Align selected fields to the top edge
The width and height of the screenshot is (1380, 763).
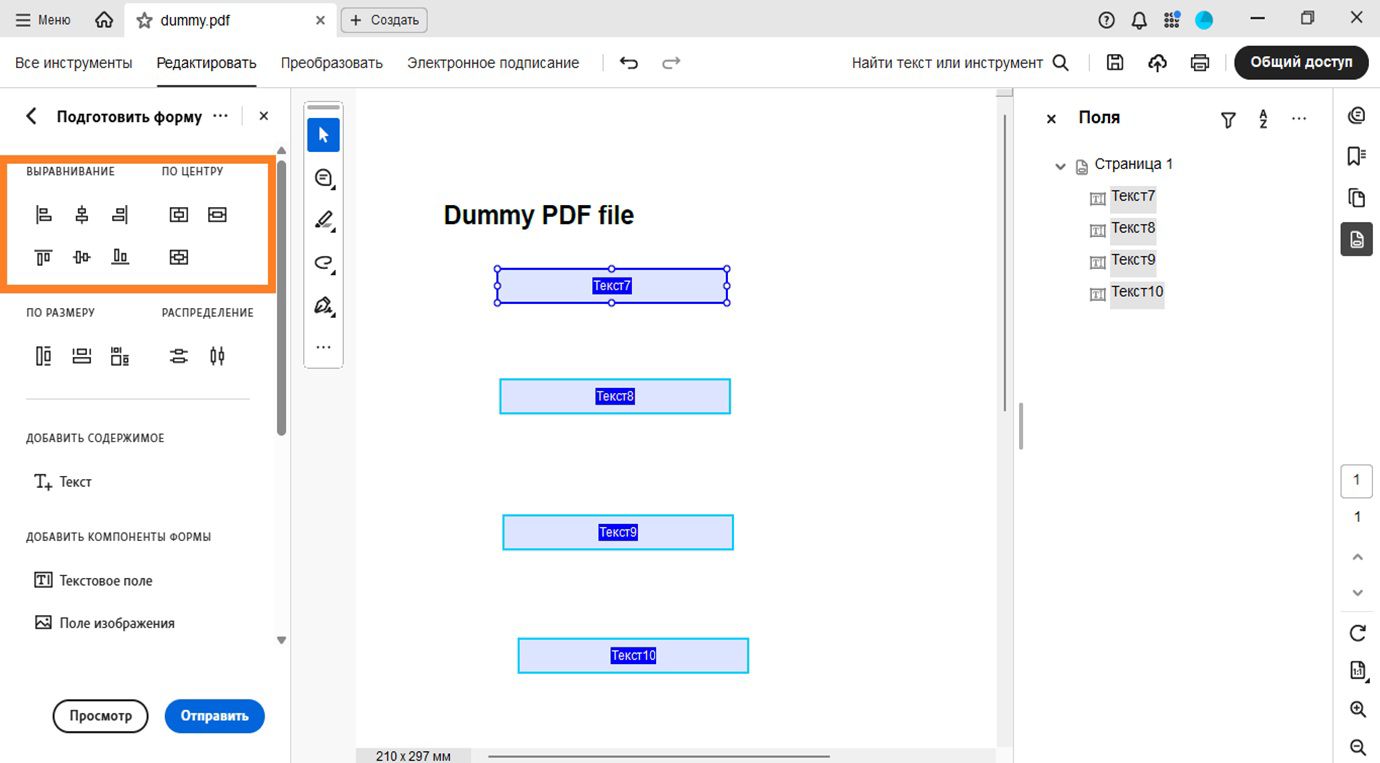coord(43,257)
